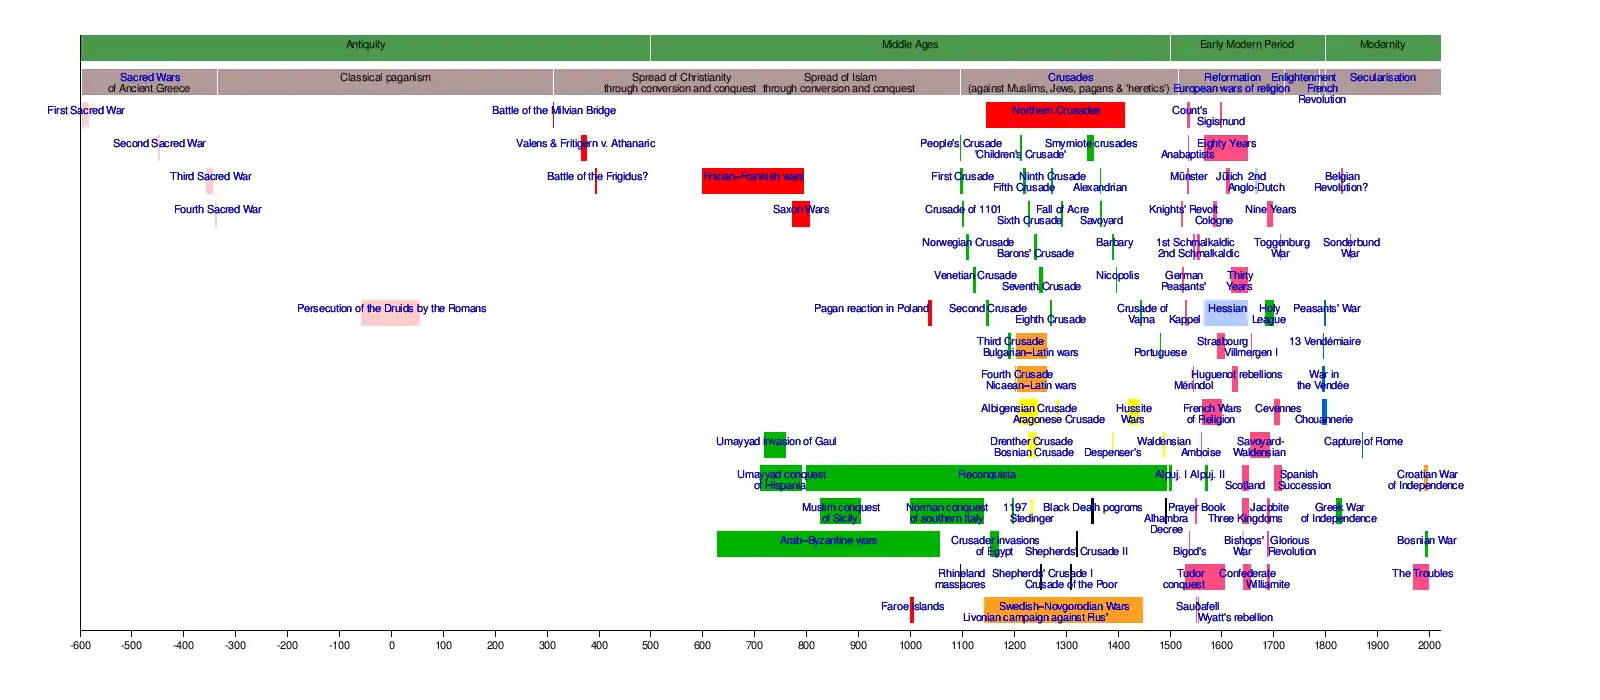
Task: Follow the Capture of Rome link
Action: click(1363, 441)
